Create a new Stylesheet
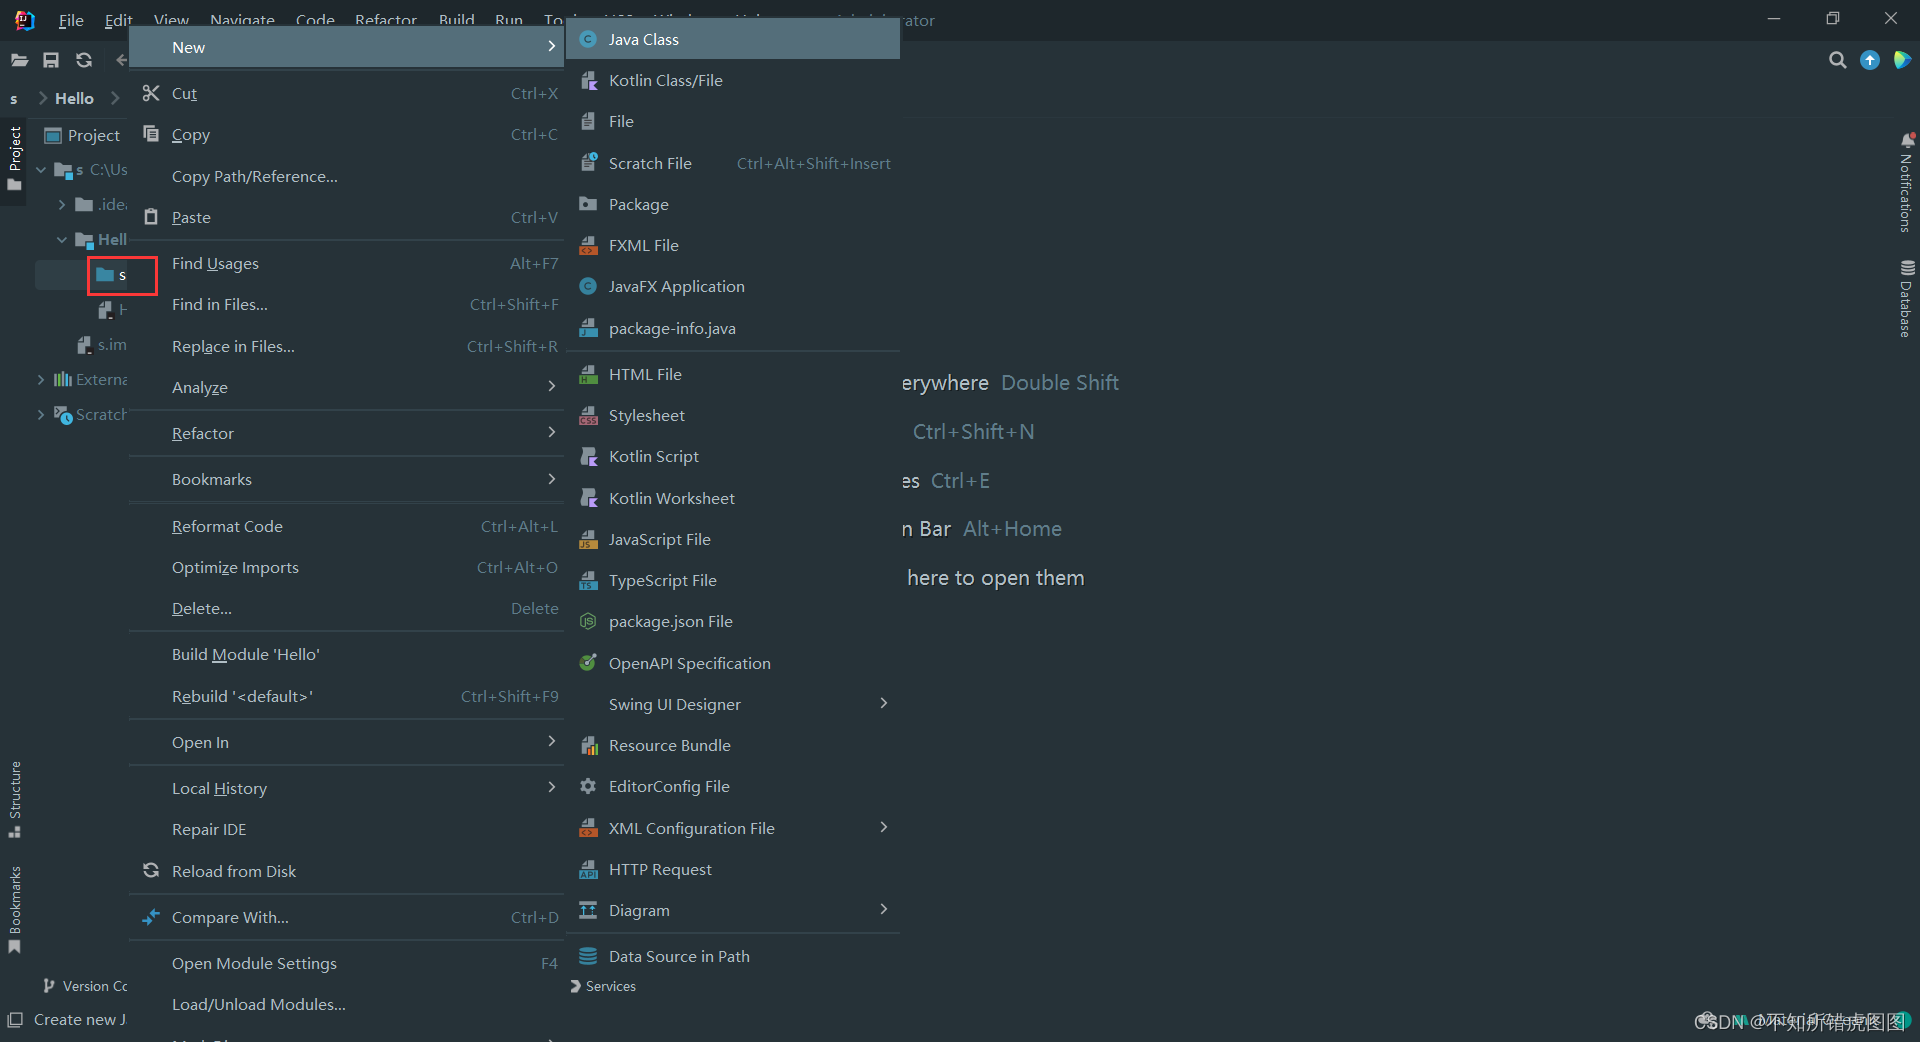Viewport: 1920px width, 1042px height. tap(733, 415)
